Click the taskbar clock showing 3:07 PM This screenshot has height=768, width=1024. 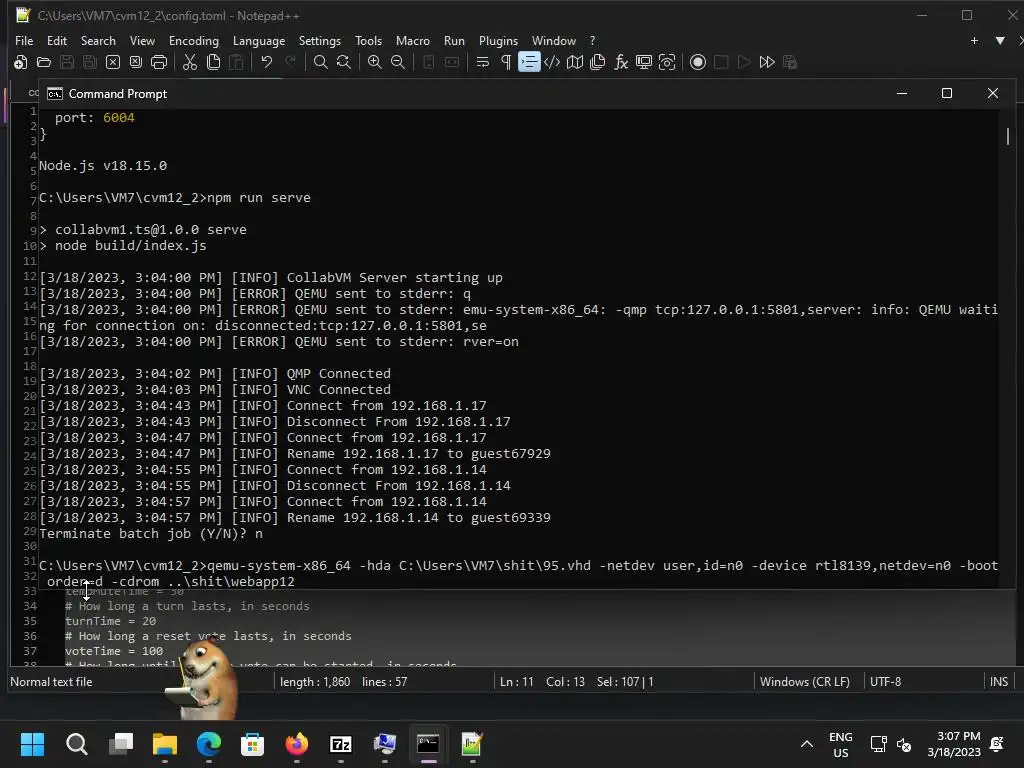tap(954, 744)
